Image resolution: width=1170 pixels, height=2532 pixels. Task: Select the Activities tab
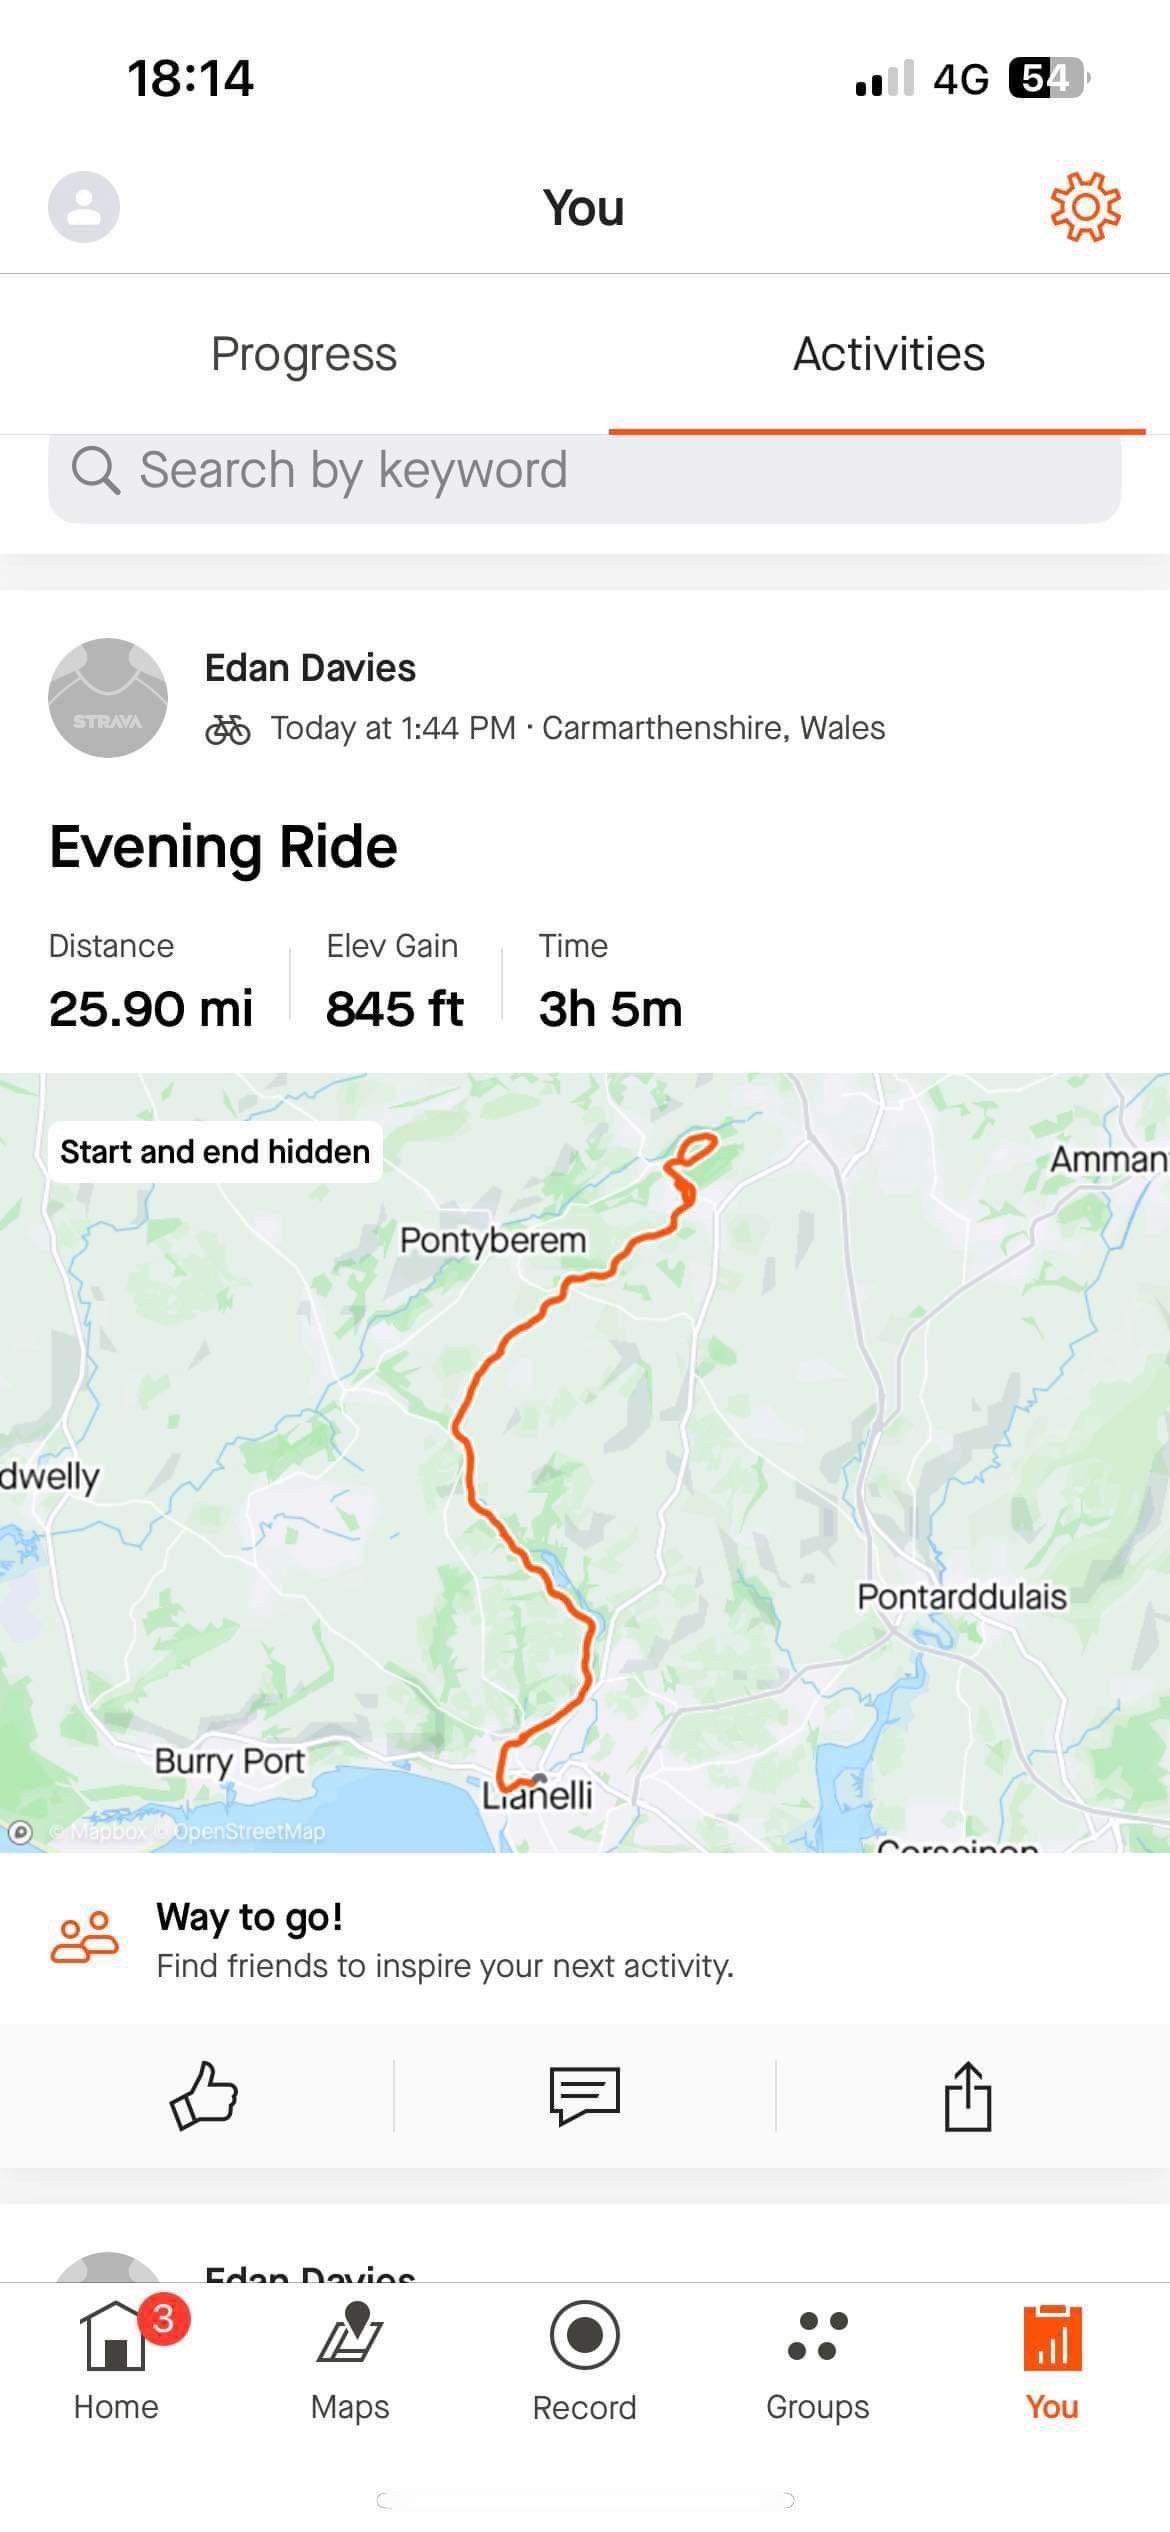[889, 354]
